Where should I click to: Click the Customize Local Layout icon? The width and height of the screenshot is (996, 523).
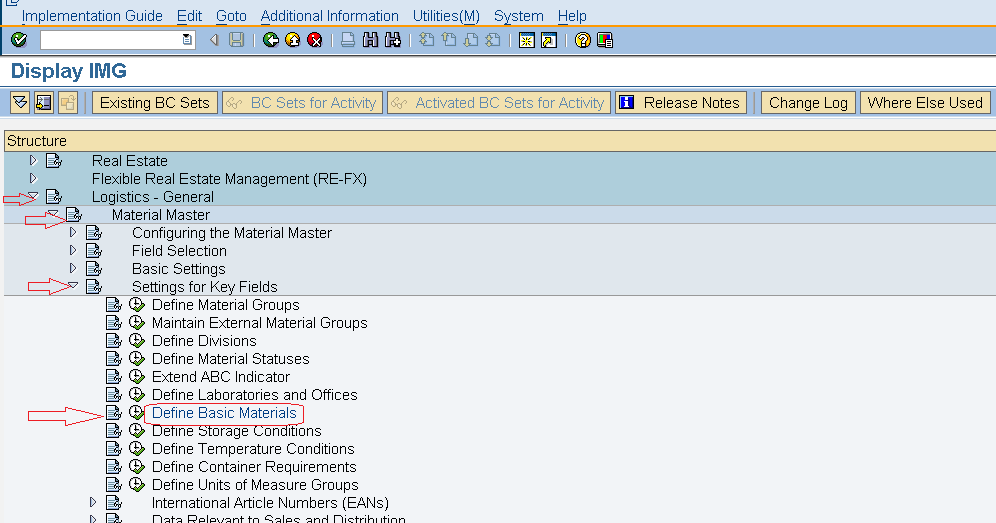click(605, 40)
